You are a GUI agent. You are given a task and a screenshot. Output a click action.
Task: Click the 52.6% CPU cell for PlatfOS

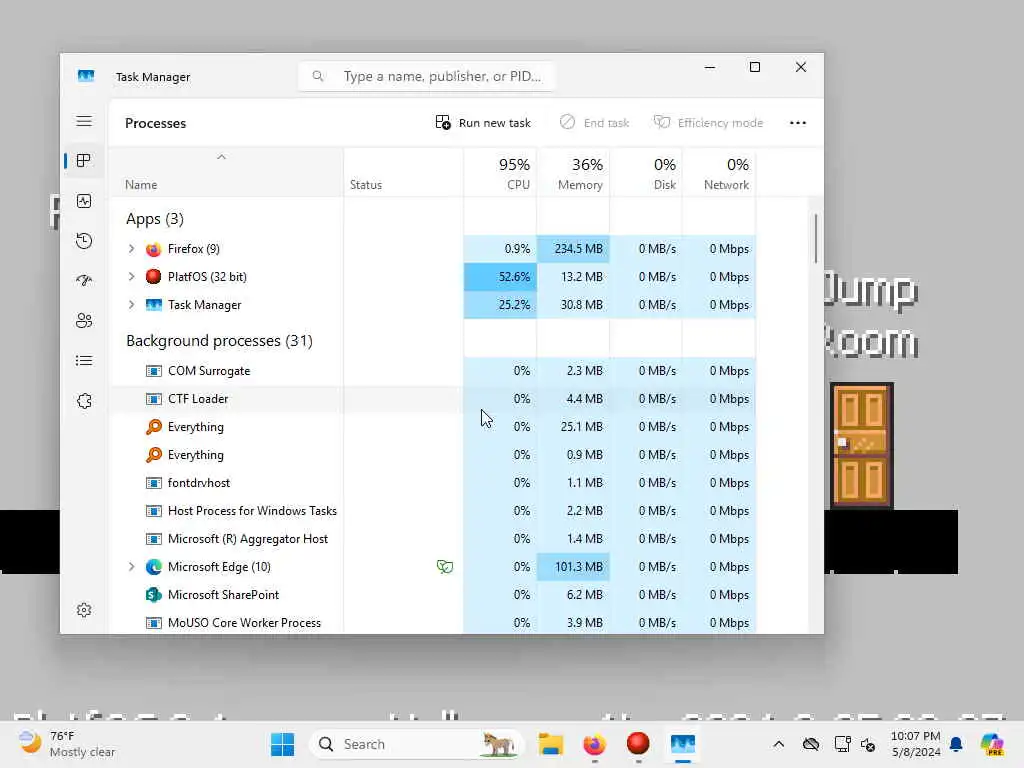pyautogui.click(x=500, y=277)
